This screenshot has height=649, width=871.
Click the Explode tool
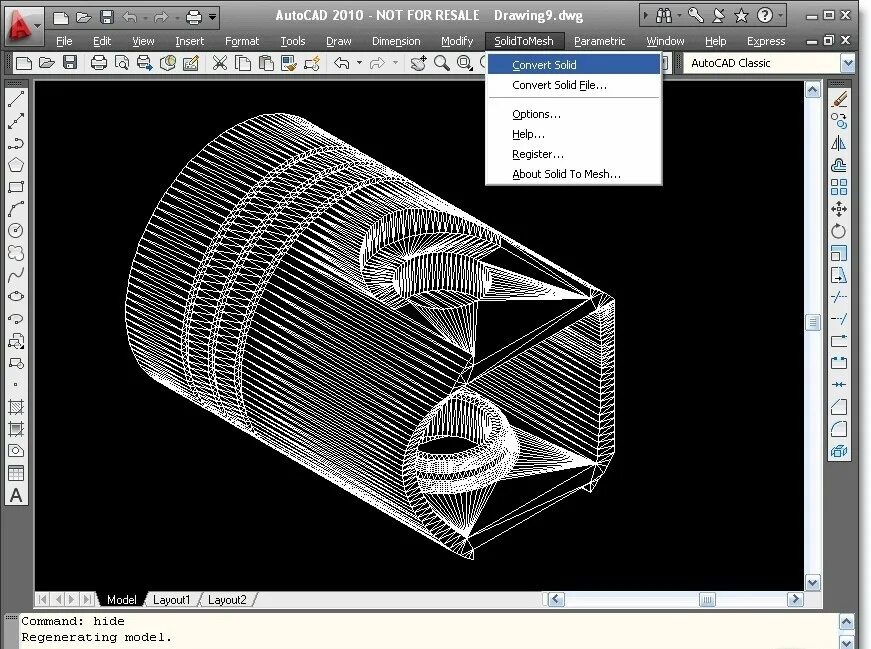tap(839, 451)
